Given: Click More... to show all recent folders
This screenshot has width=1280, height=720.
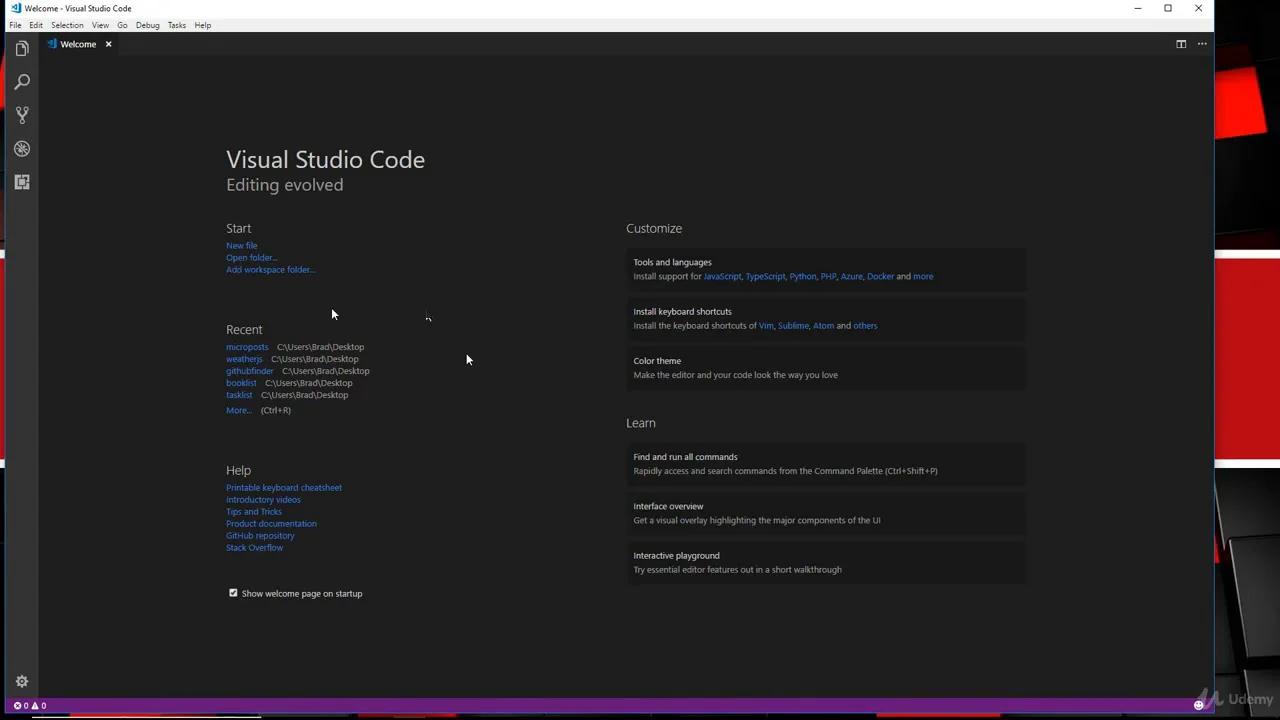Looking at the screenshot, I should (x=237, y=410).
